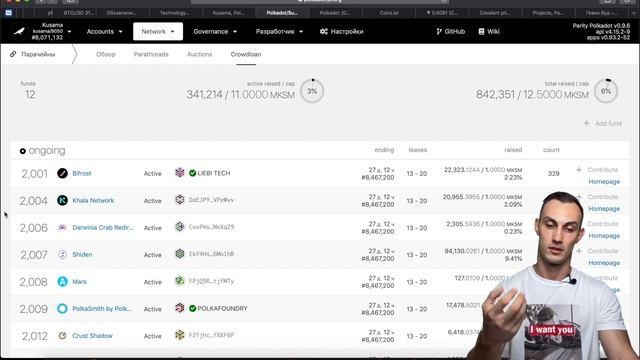Open Homepage link for Shiden
640x360 pixels.
point(604,263)
